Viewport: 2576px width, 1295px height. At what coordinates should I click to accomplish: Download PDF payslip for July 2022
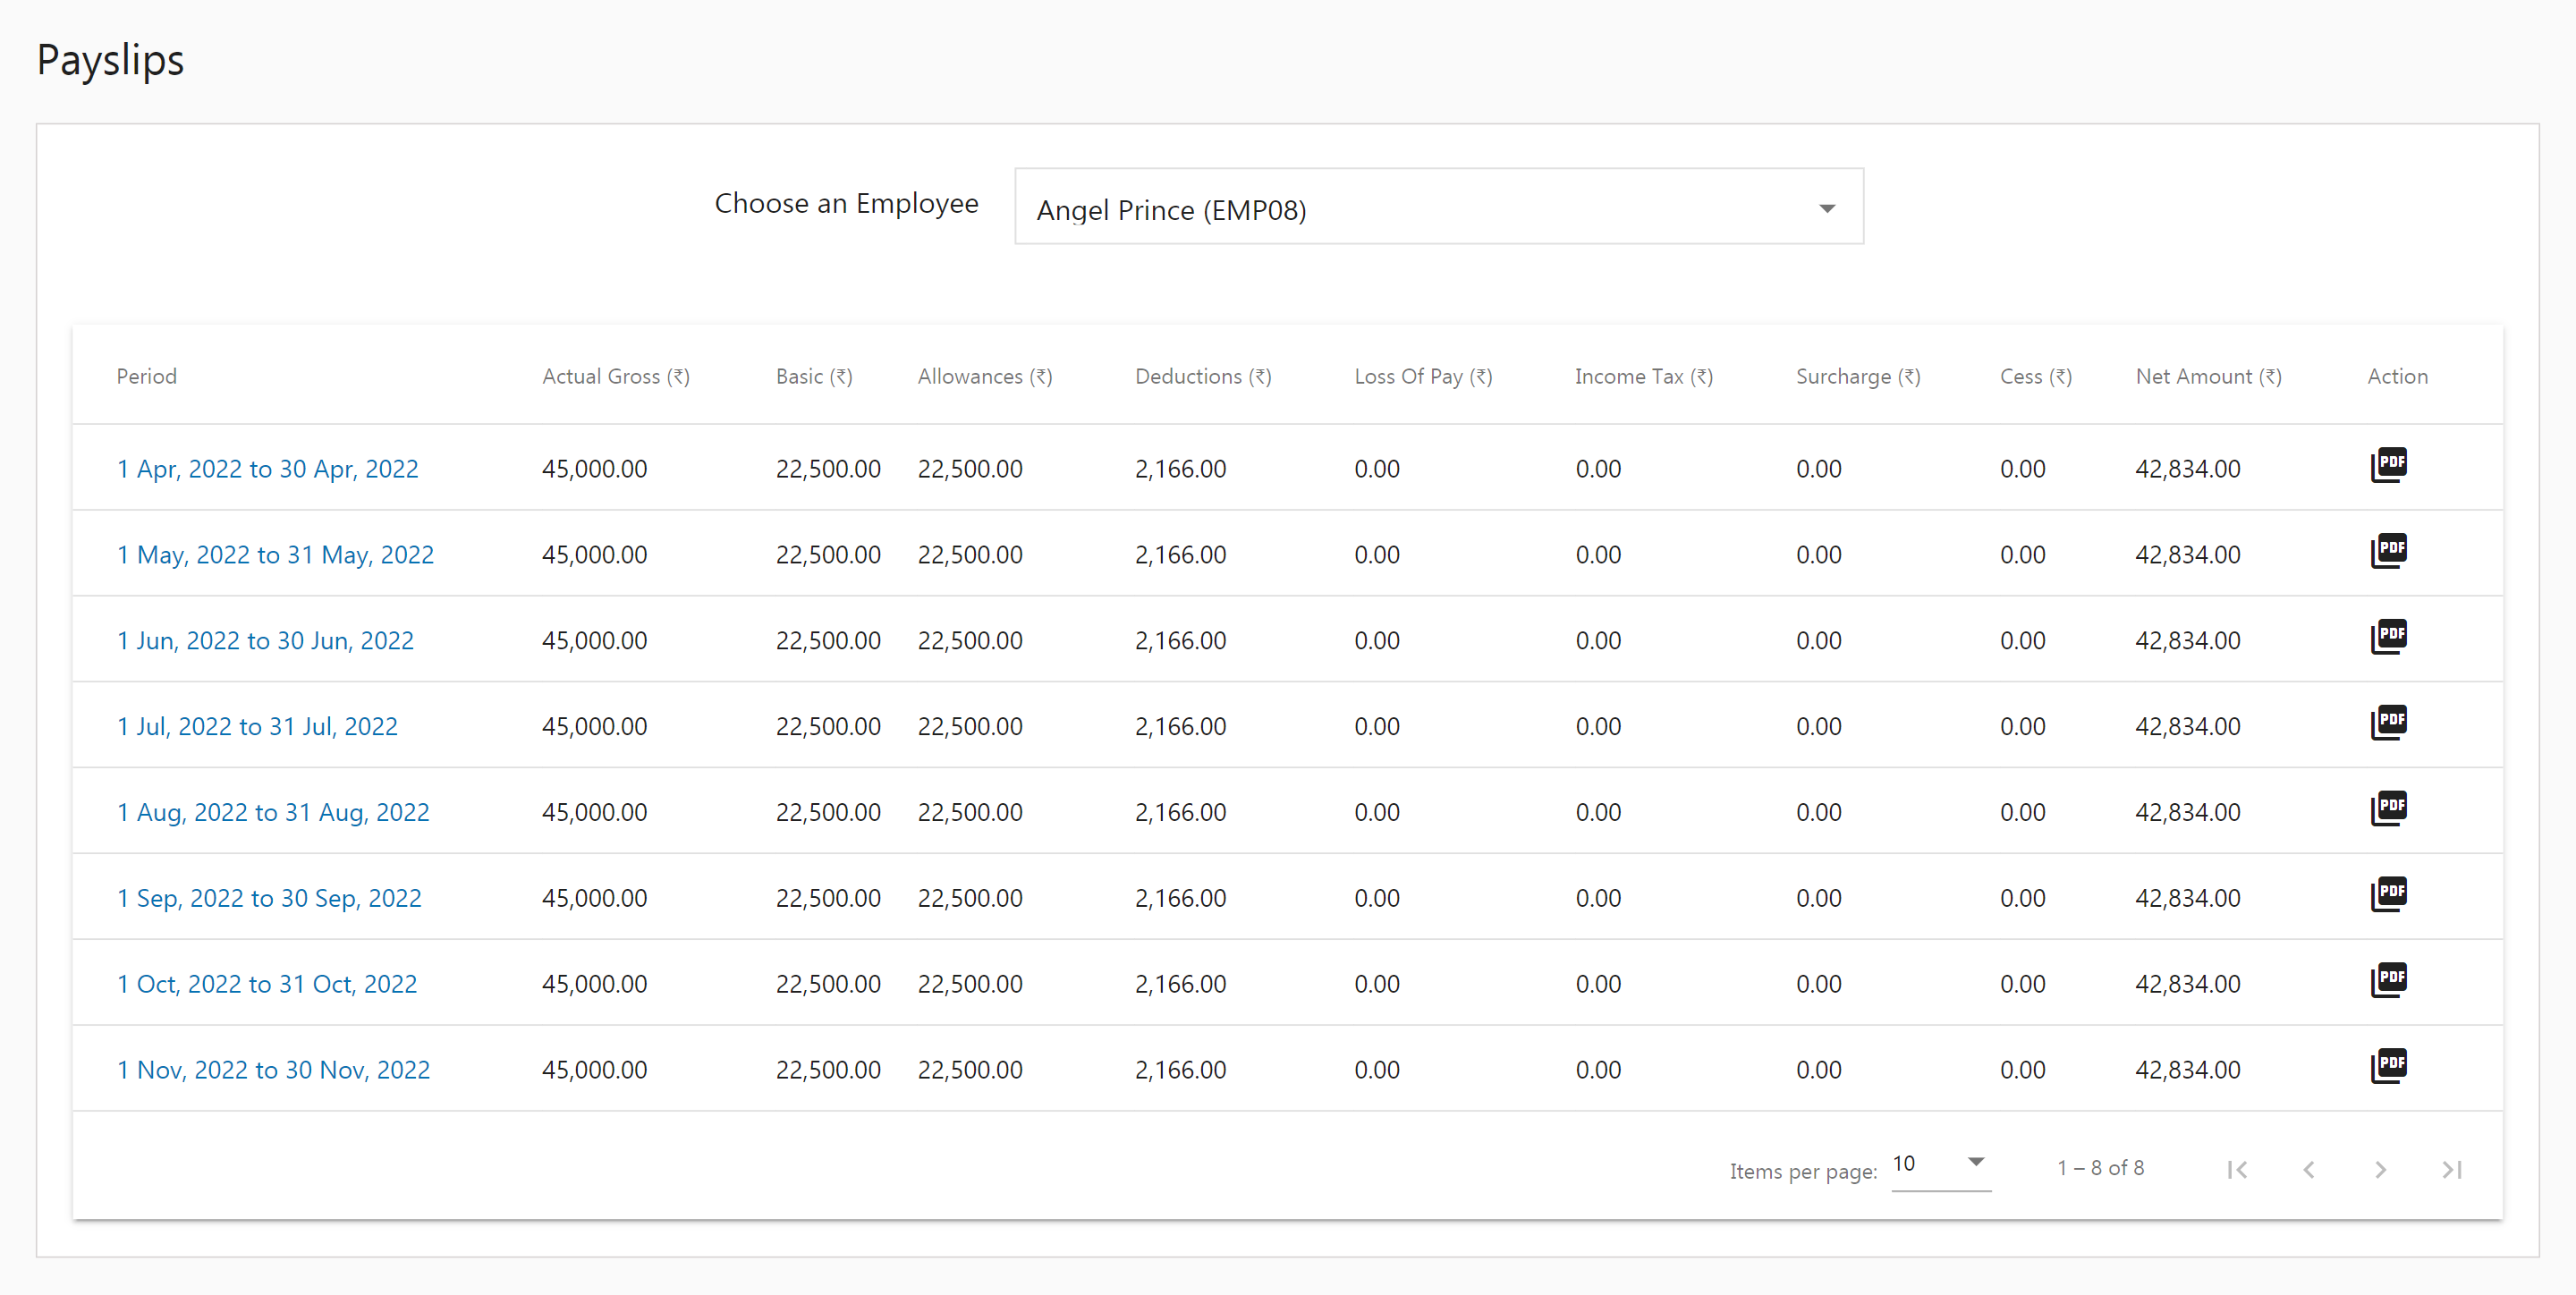pyautogui.click(x=2388, y=723)
